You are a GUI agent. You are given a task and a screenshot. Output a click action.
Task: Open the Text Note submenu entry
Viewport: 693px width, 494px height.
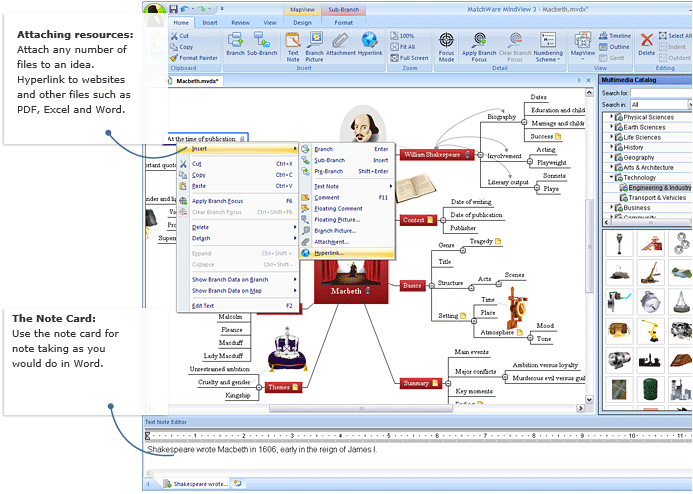point(347,186)
